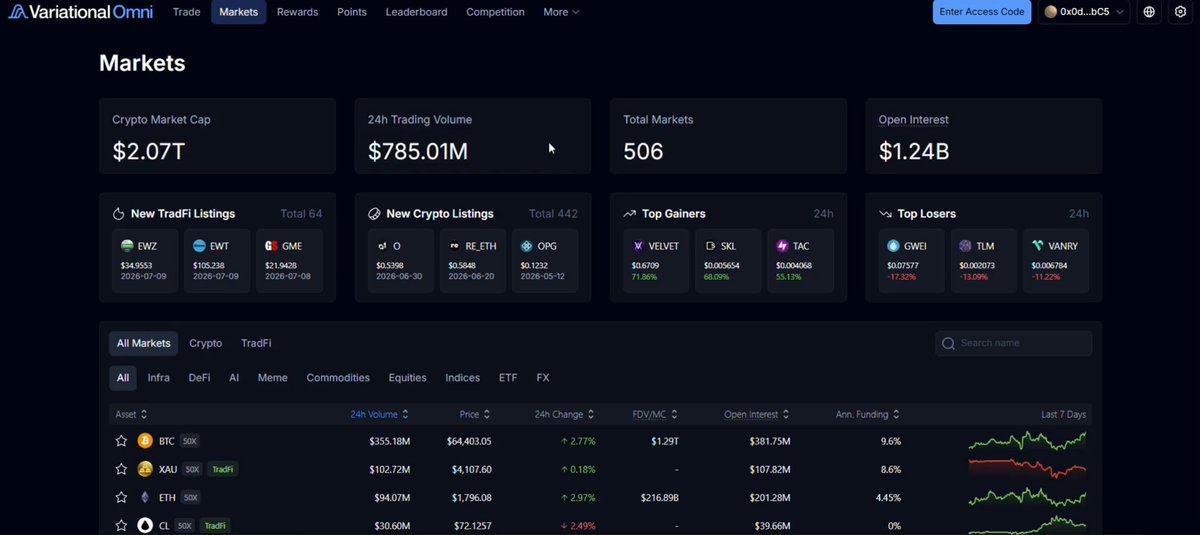Screen dimensions: 1200x535
Task: Favorite ETH with its star icon
Action: [121, 497]
